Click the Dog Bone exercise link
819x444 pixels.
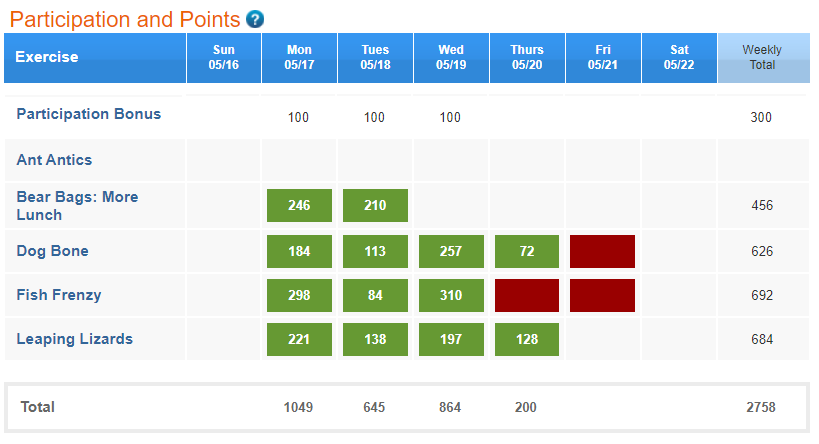tap(52, 251)
